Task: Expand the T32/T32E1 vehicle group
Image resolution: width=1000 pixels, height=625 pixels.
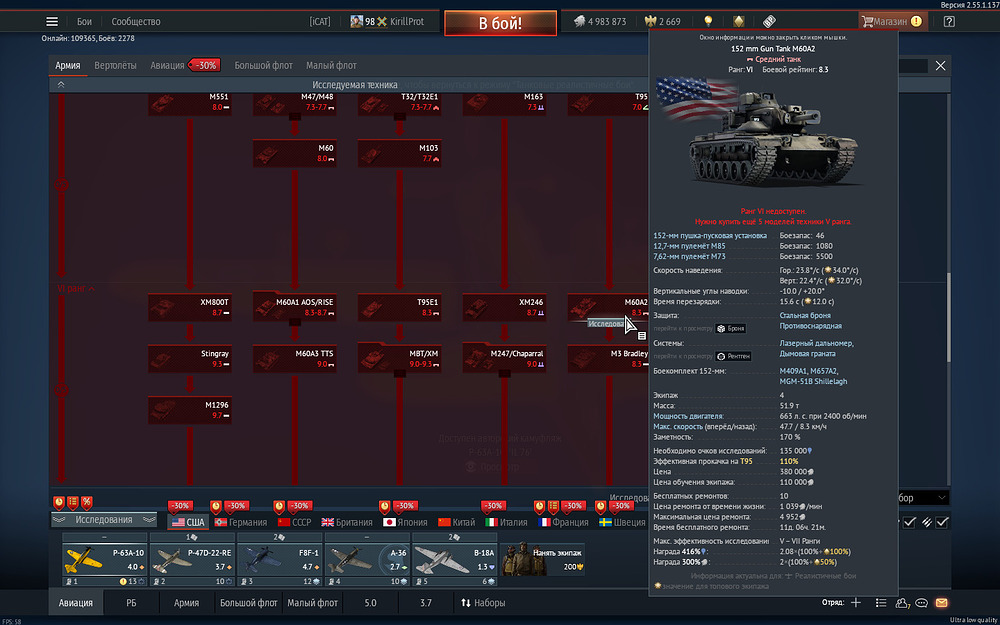Action: point(399,103)
